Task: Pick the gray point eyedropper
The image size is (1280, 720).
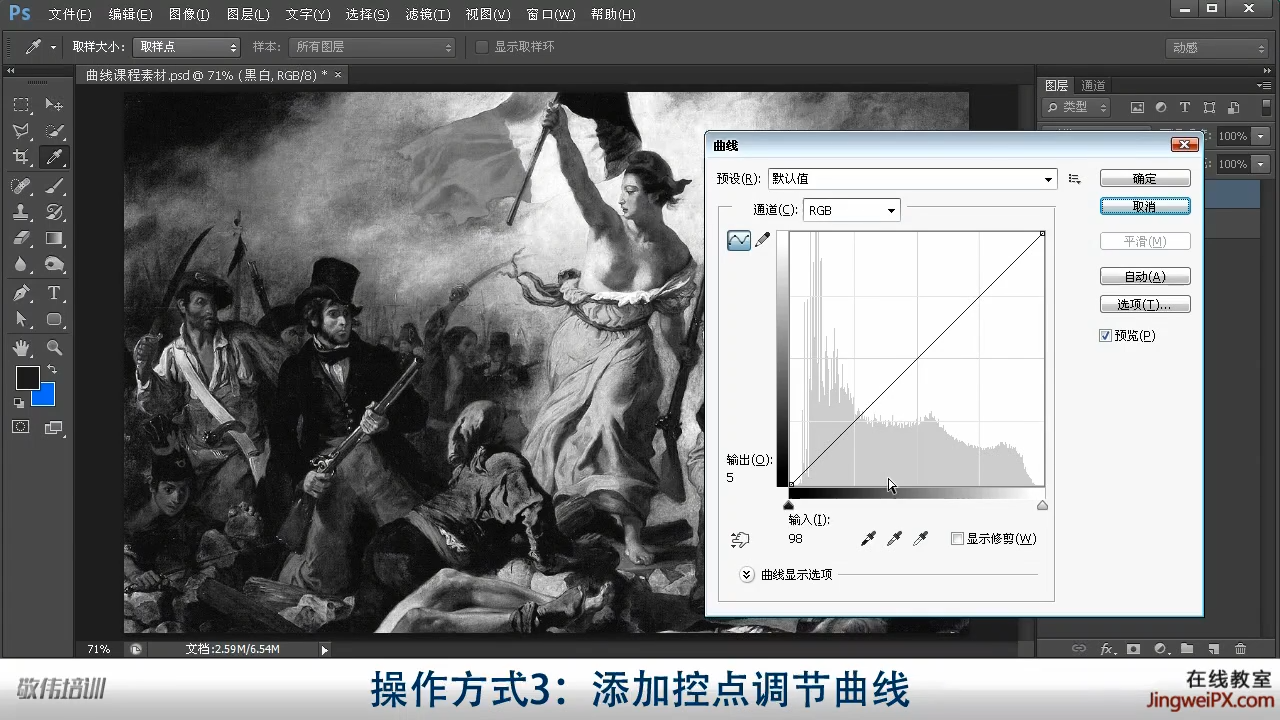Action: [x=895, y=539]
